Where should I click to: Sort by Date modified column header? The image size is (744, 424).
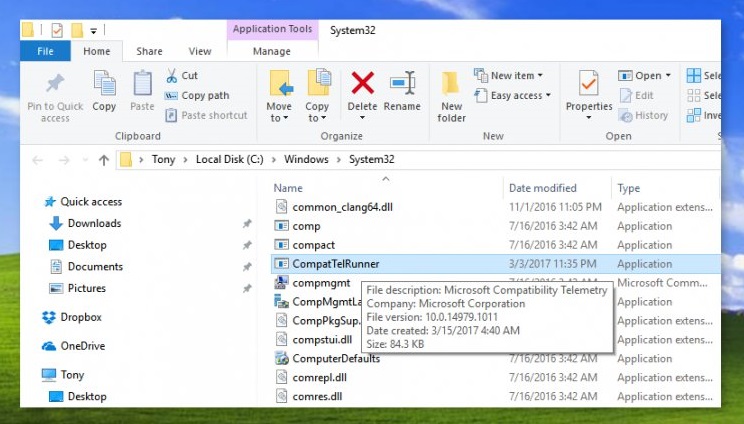tap(543, 188)
